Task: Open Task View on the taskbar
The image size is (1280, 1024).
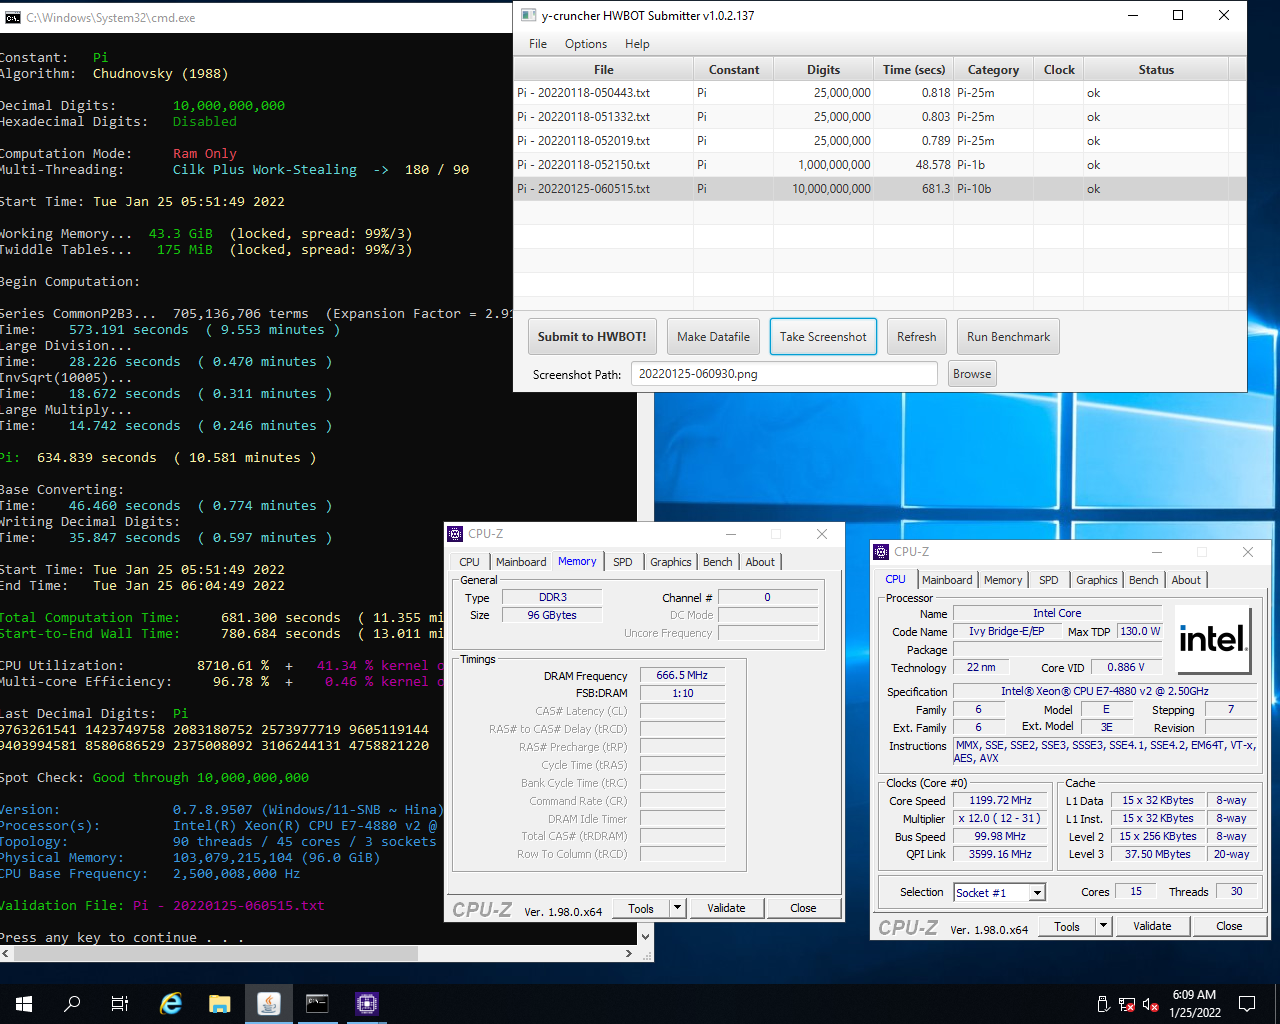Action: (120, 1004)
